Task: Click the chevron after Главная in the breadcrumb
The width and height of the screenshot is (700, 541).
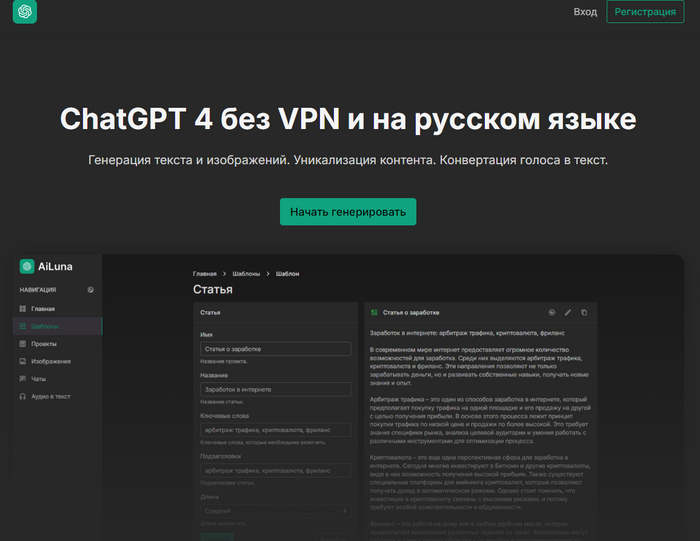Action: (225, 274)
